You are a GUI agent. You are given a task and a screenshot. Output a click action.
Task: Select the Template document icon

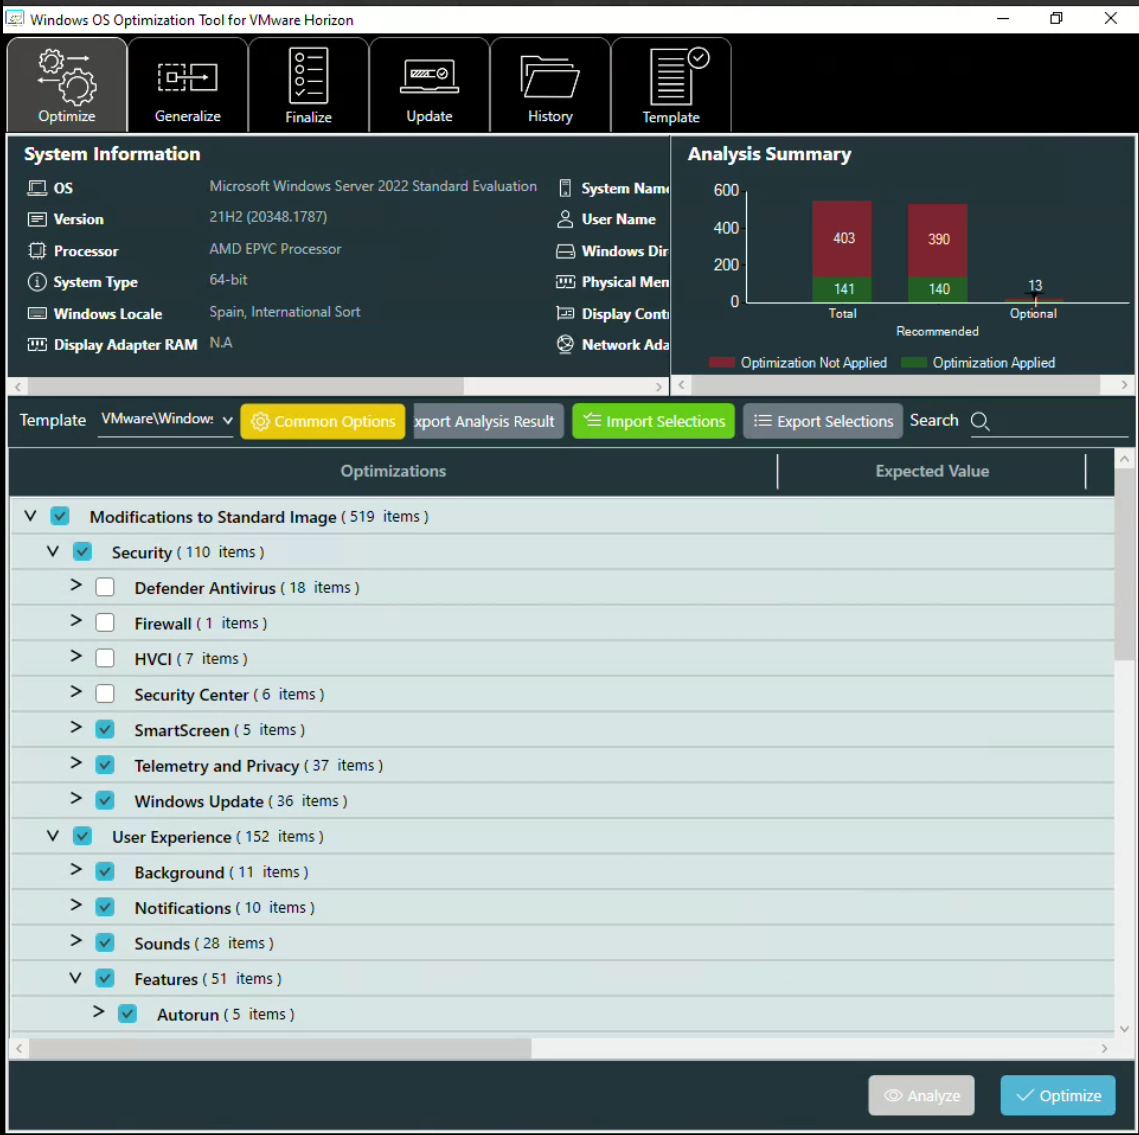[672, 77]
